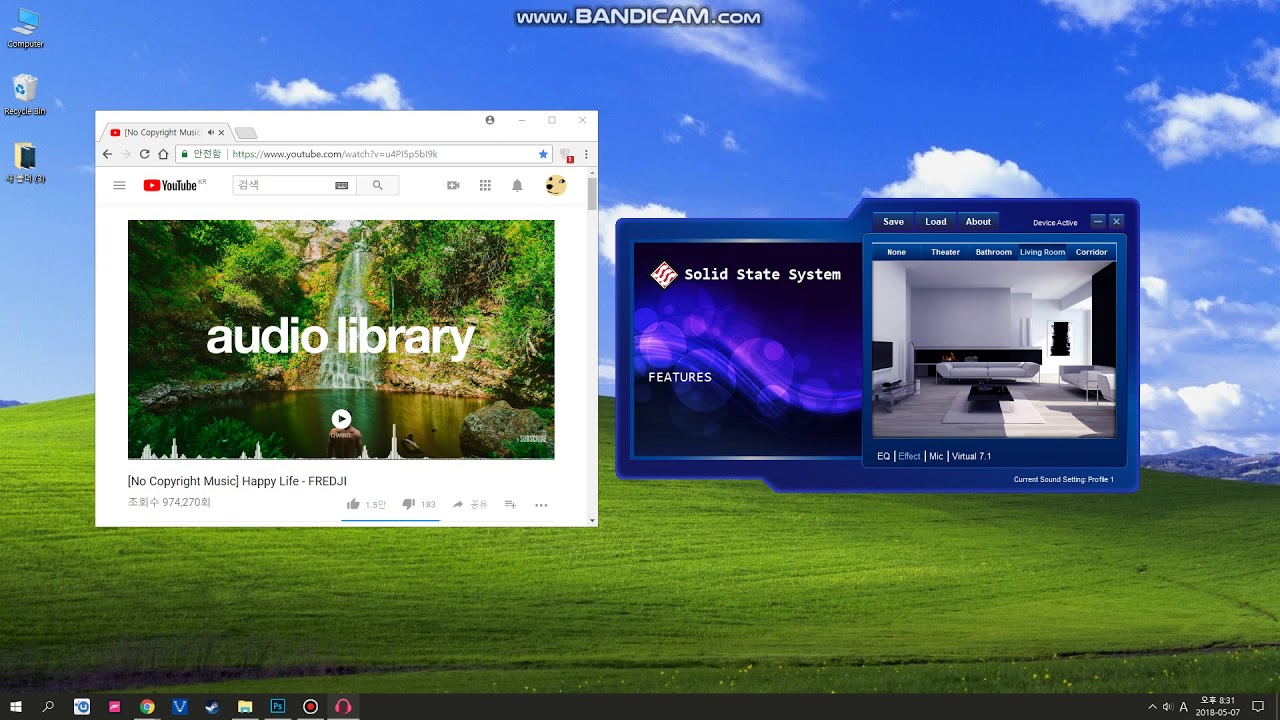Open the Recycle Bin desktop icon

click(x=25, y=95)
